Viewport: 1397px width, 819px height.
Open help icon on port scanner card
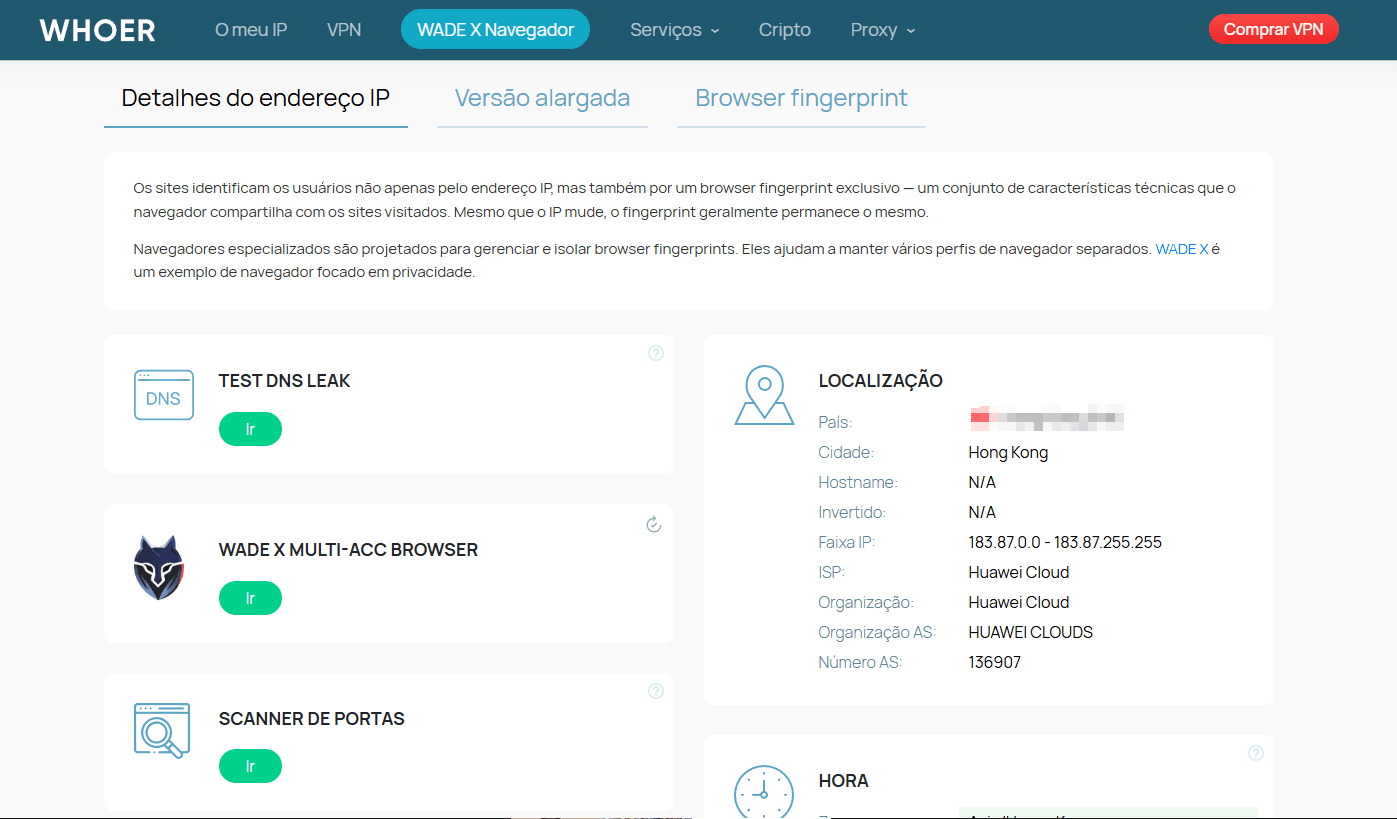(656, 691)
